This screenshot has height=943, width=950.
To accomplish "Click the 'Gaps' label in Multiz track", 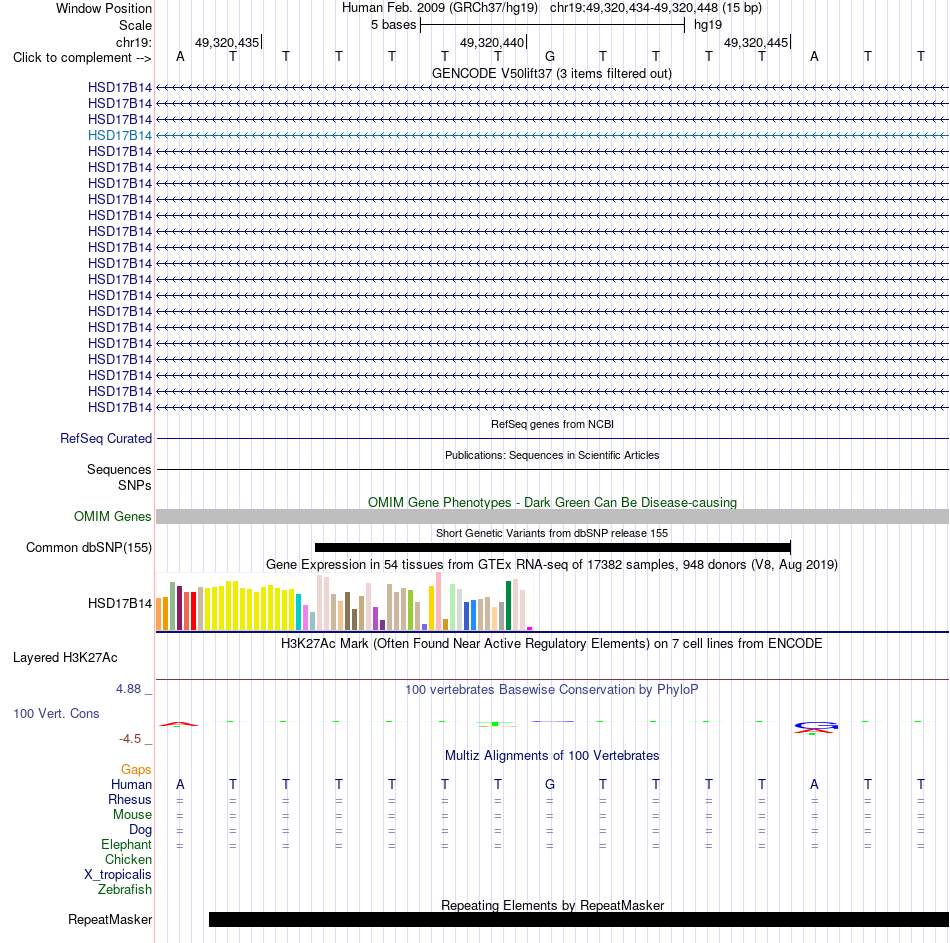I will coord(136,769).
